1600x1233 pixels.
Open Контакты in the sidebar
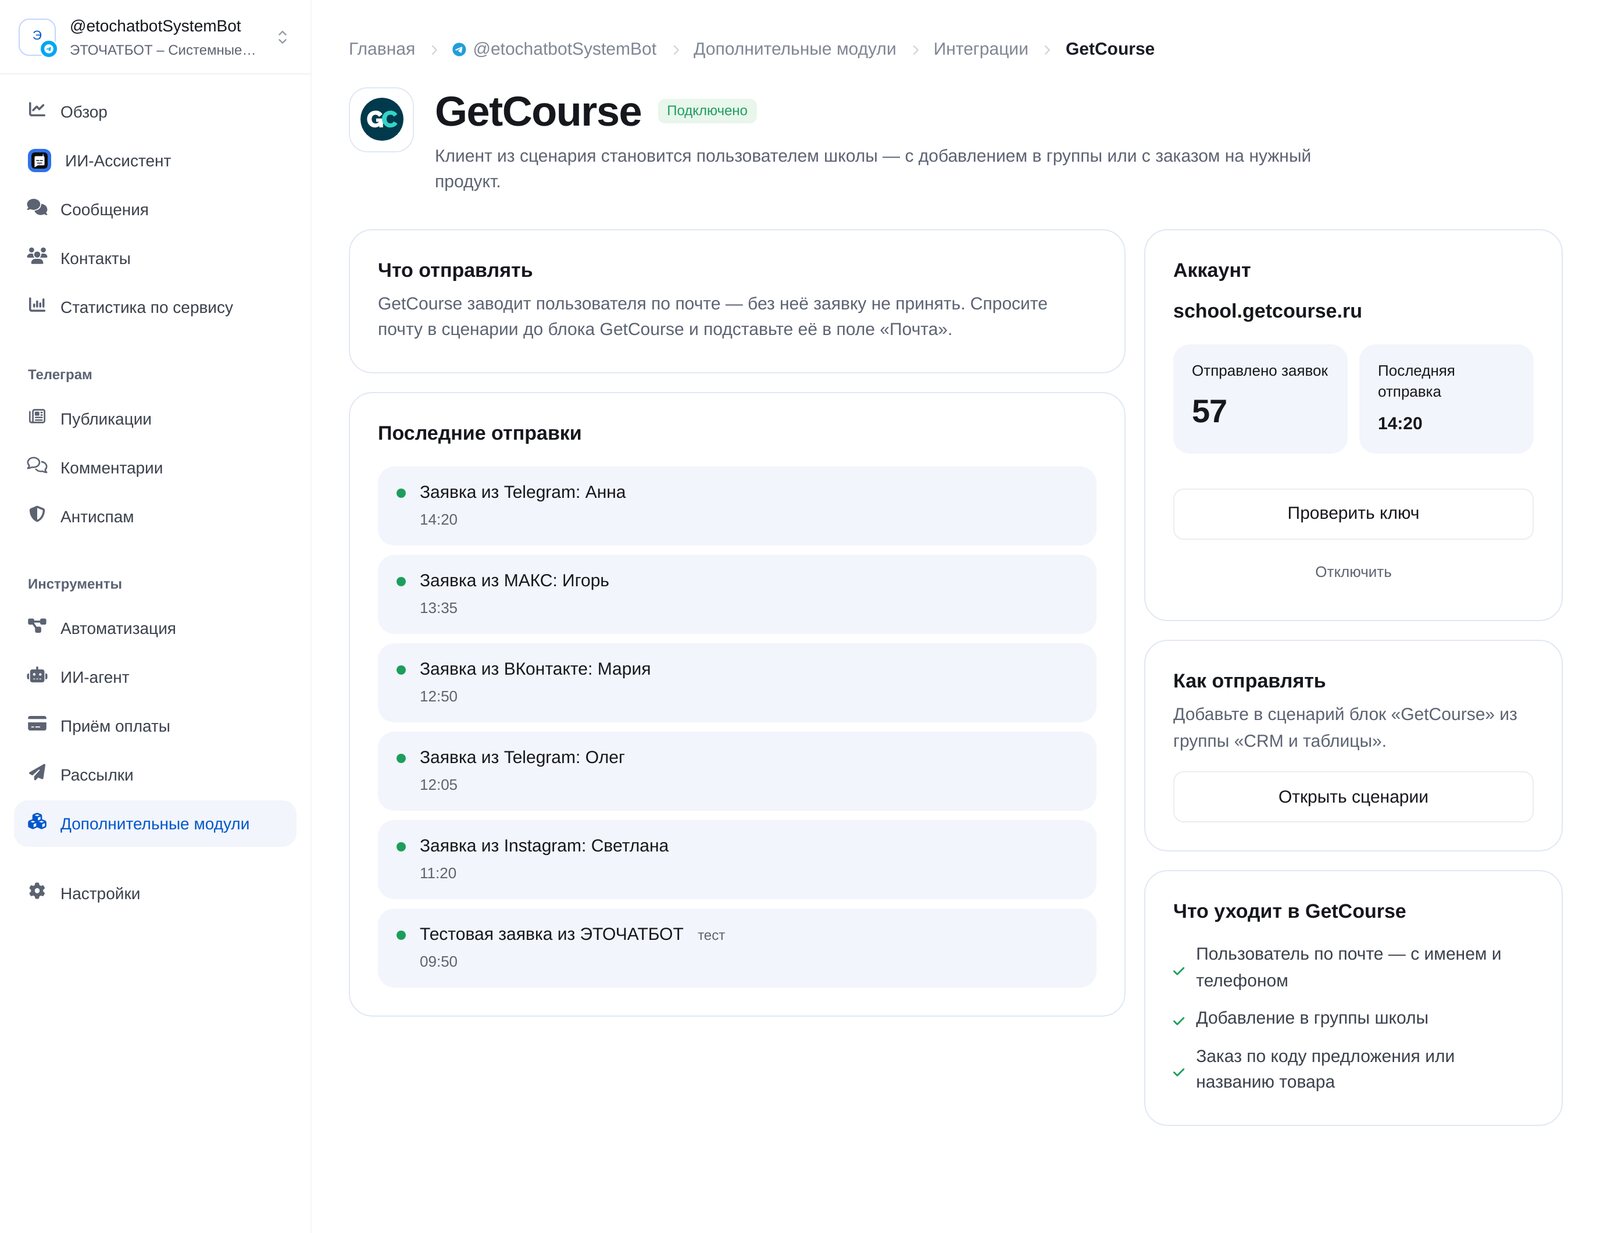155,258
